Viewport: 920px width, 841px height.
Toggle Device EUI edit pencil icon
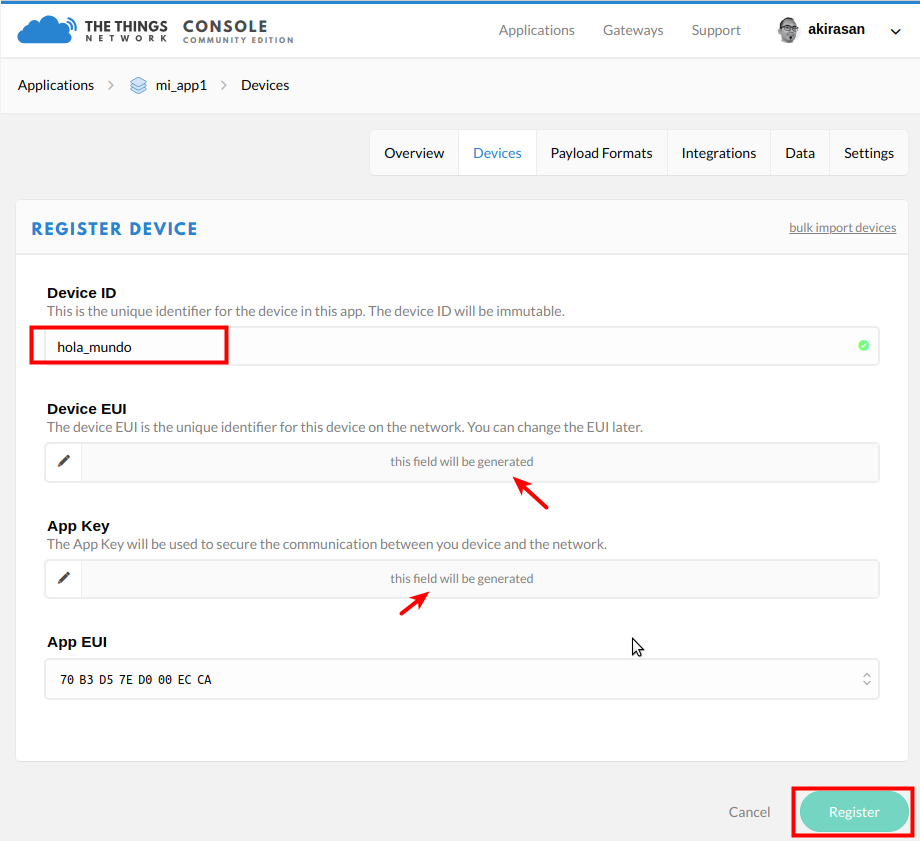point(63,462)
